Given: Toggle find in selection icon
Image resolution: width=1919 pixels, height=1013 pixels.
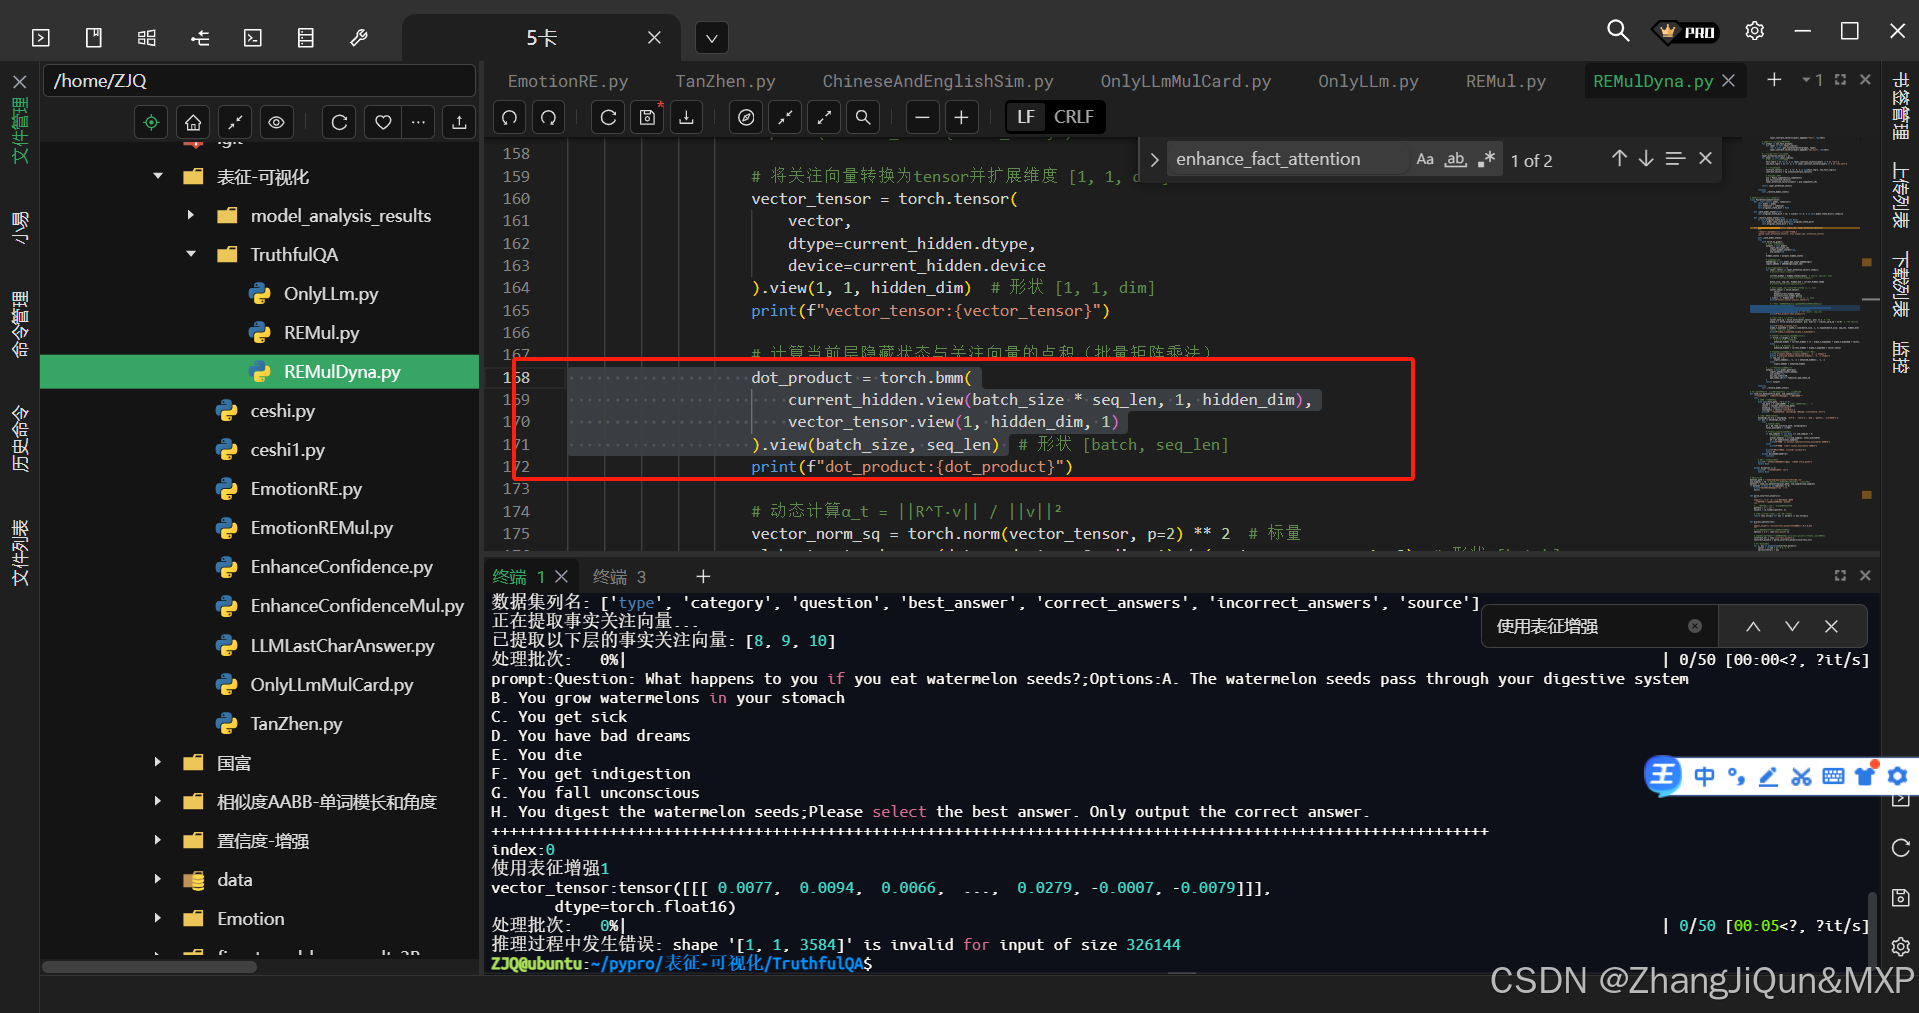Looking at the screenshot, I should tap(1675, 159).
